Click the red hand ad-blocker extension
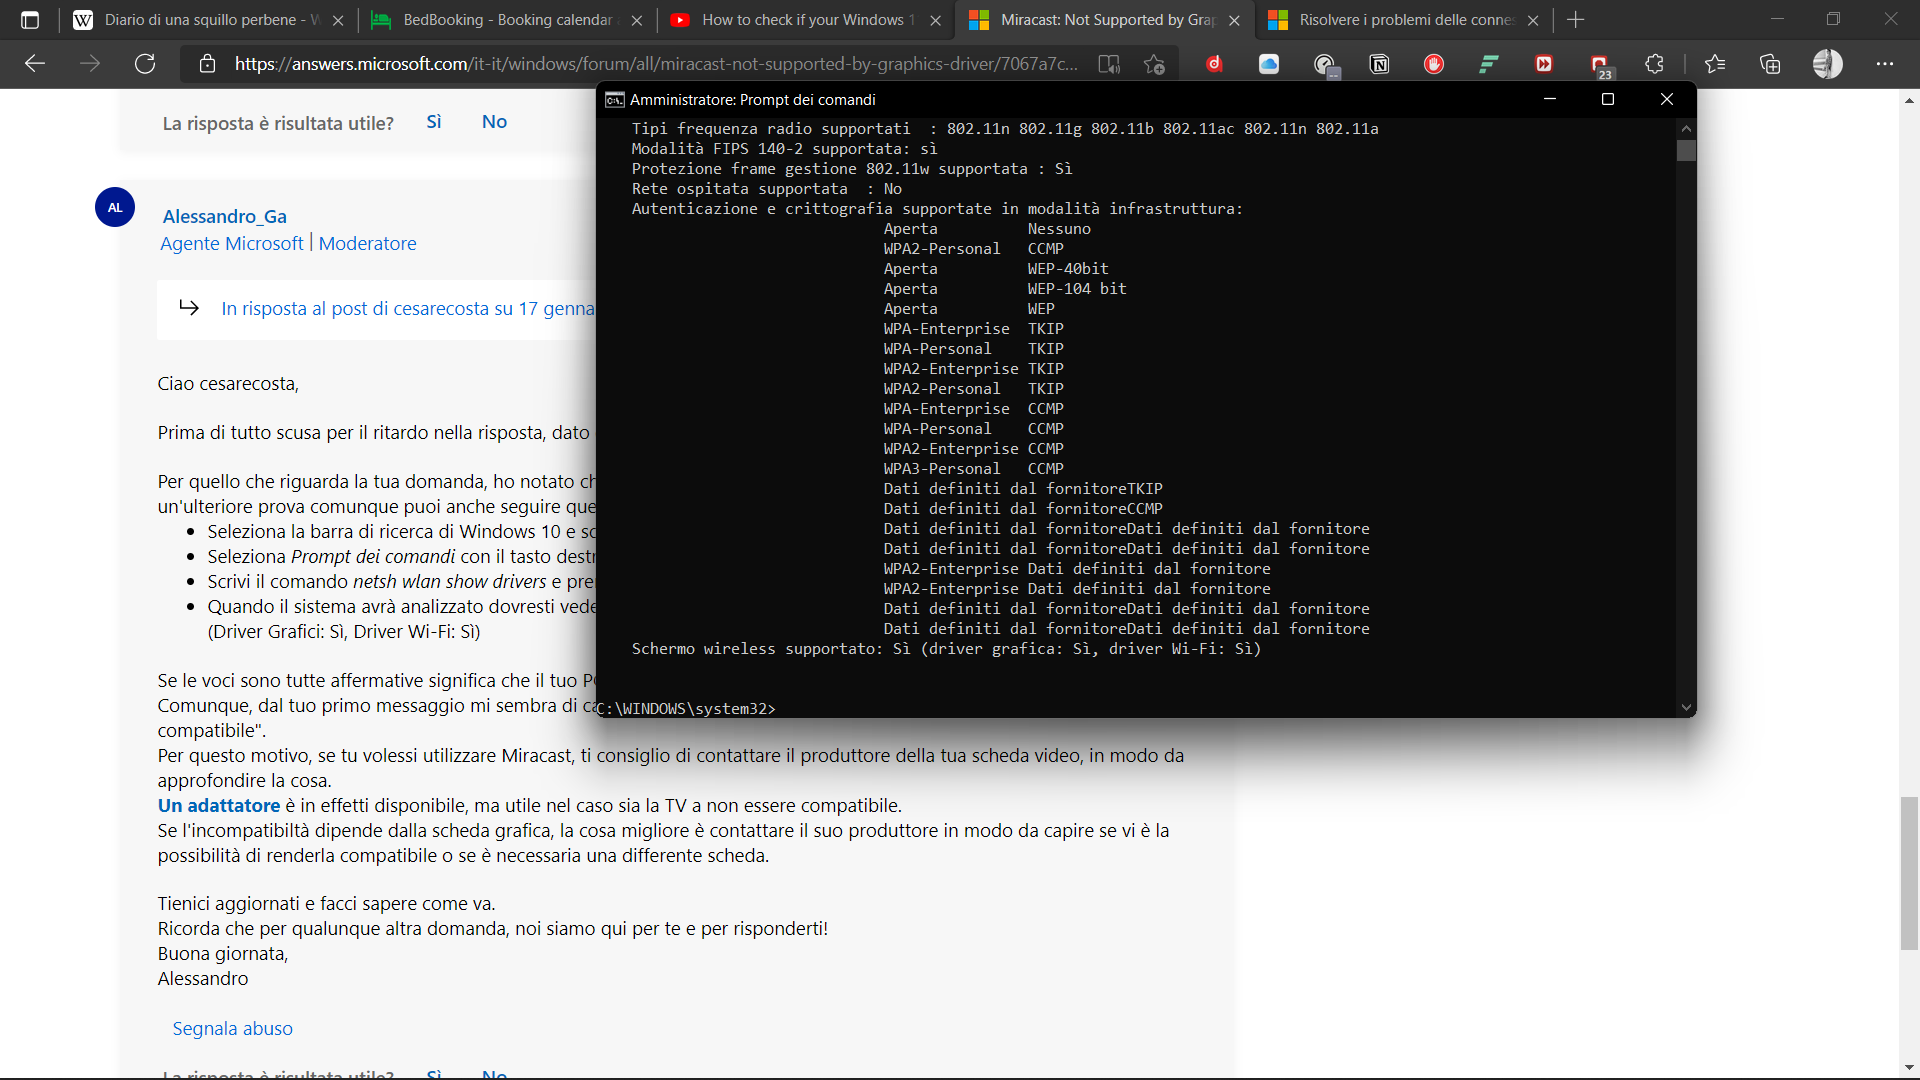 click(x=1434, y=64)
